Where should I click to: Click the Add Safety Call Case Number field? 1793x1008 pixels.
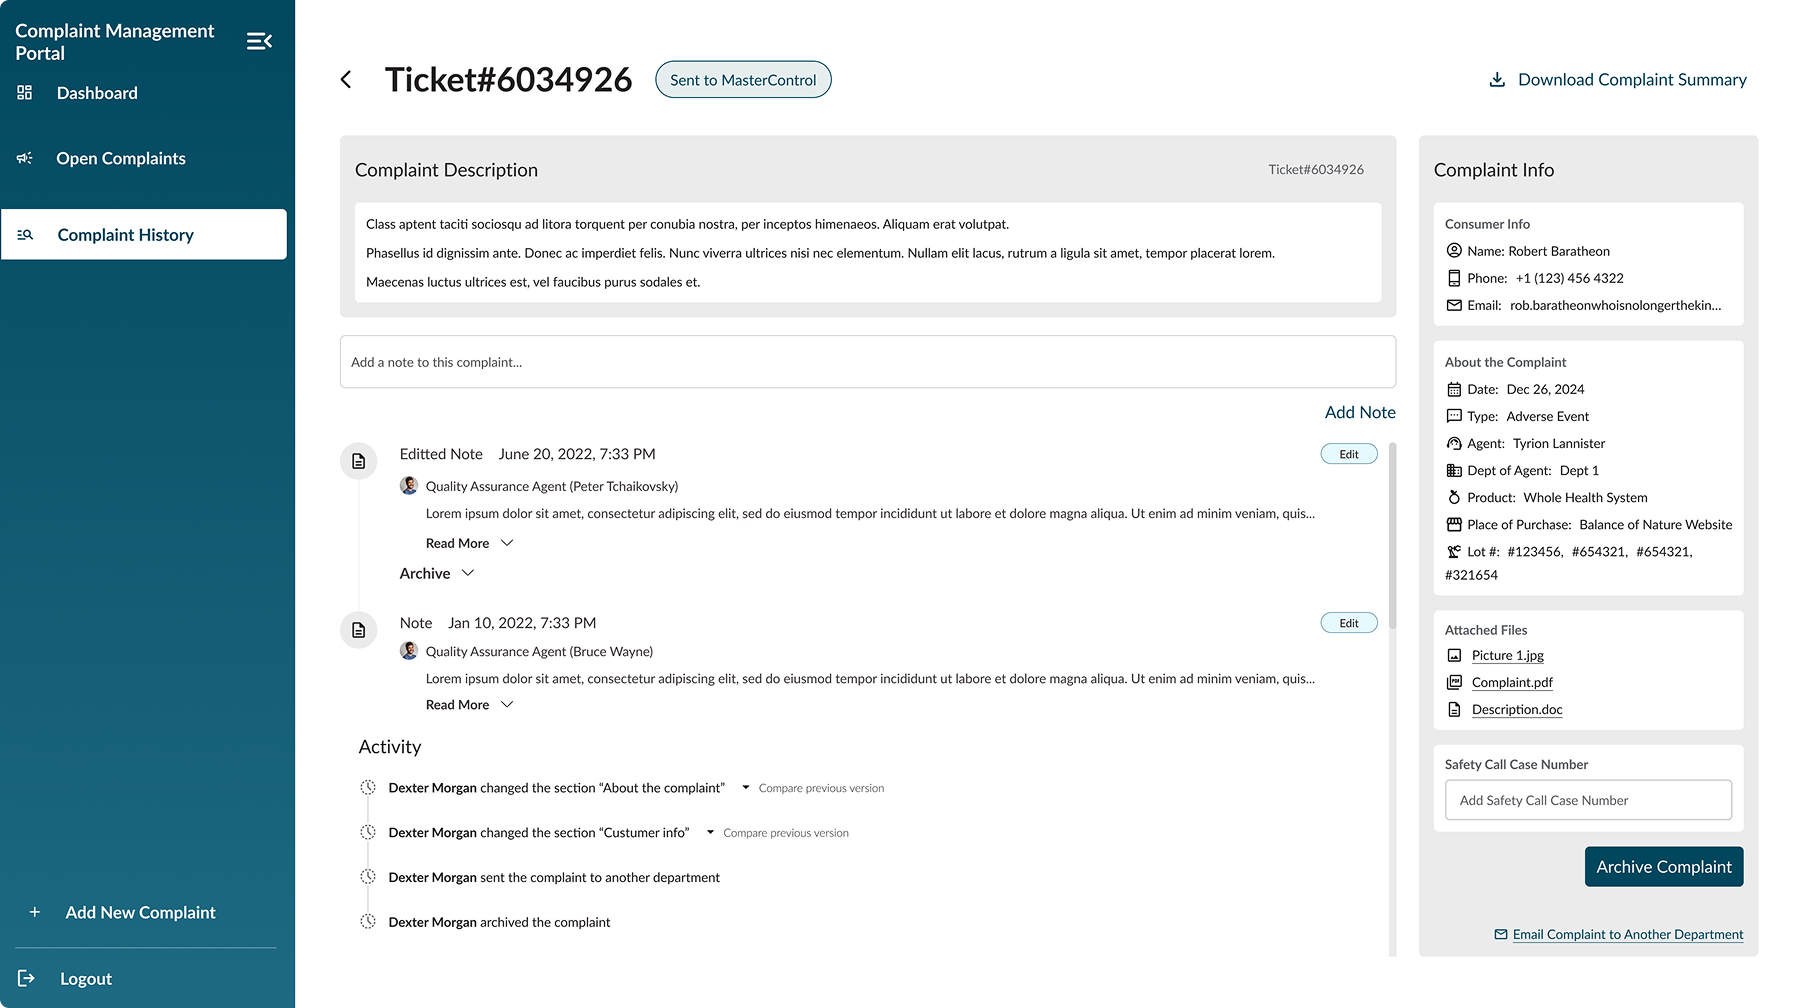pyautogui.click(x=1588, y=800)
